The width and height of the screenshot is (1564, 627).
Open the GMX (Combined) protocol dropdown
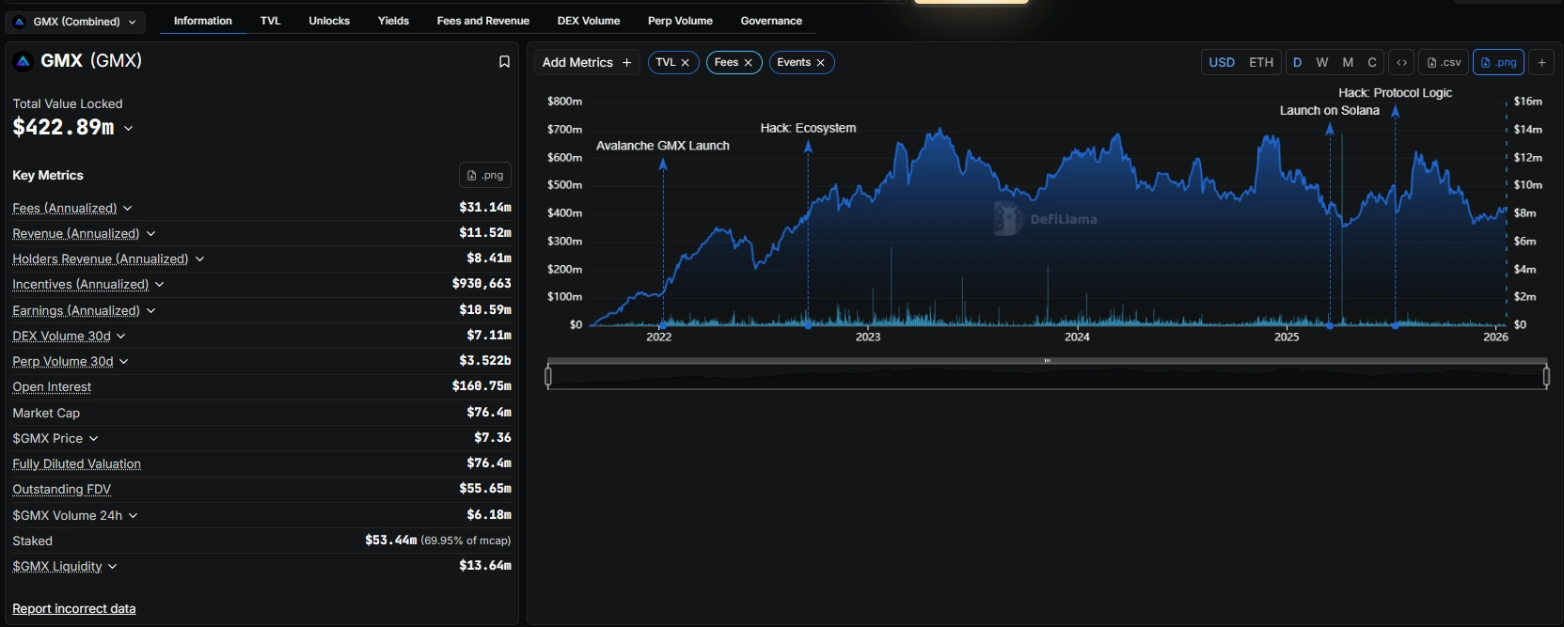(76, 22)
